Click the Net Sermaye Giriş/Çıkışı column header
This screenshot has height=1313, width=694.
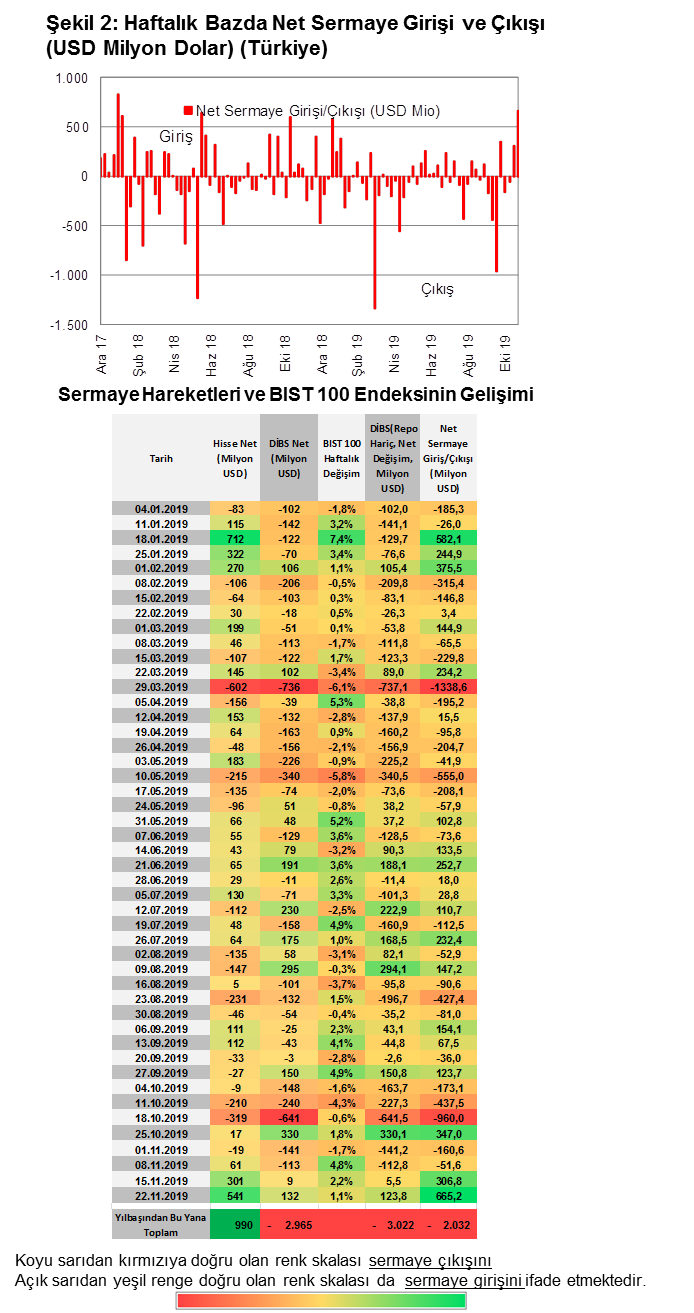click(x=449, y=457)
